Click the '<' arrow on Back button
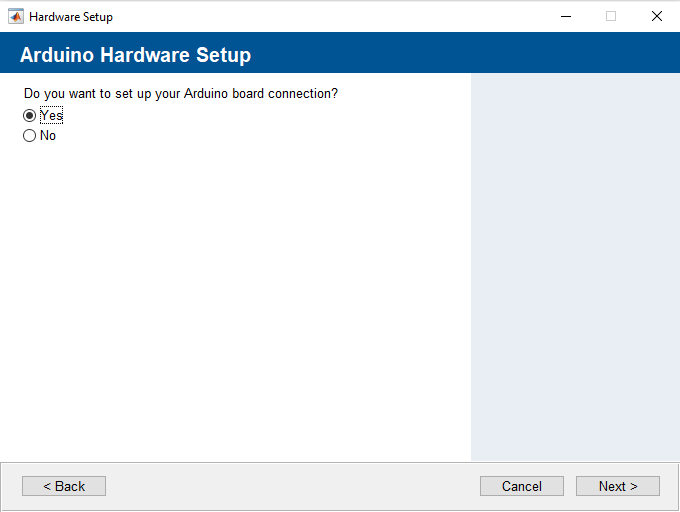 pyautogui.click(x=47, y=486)
